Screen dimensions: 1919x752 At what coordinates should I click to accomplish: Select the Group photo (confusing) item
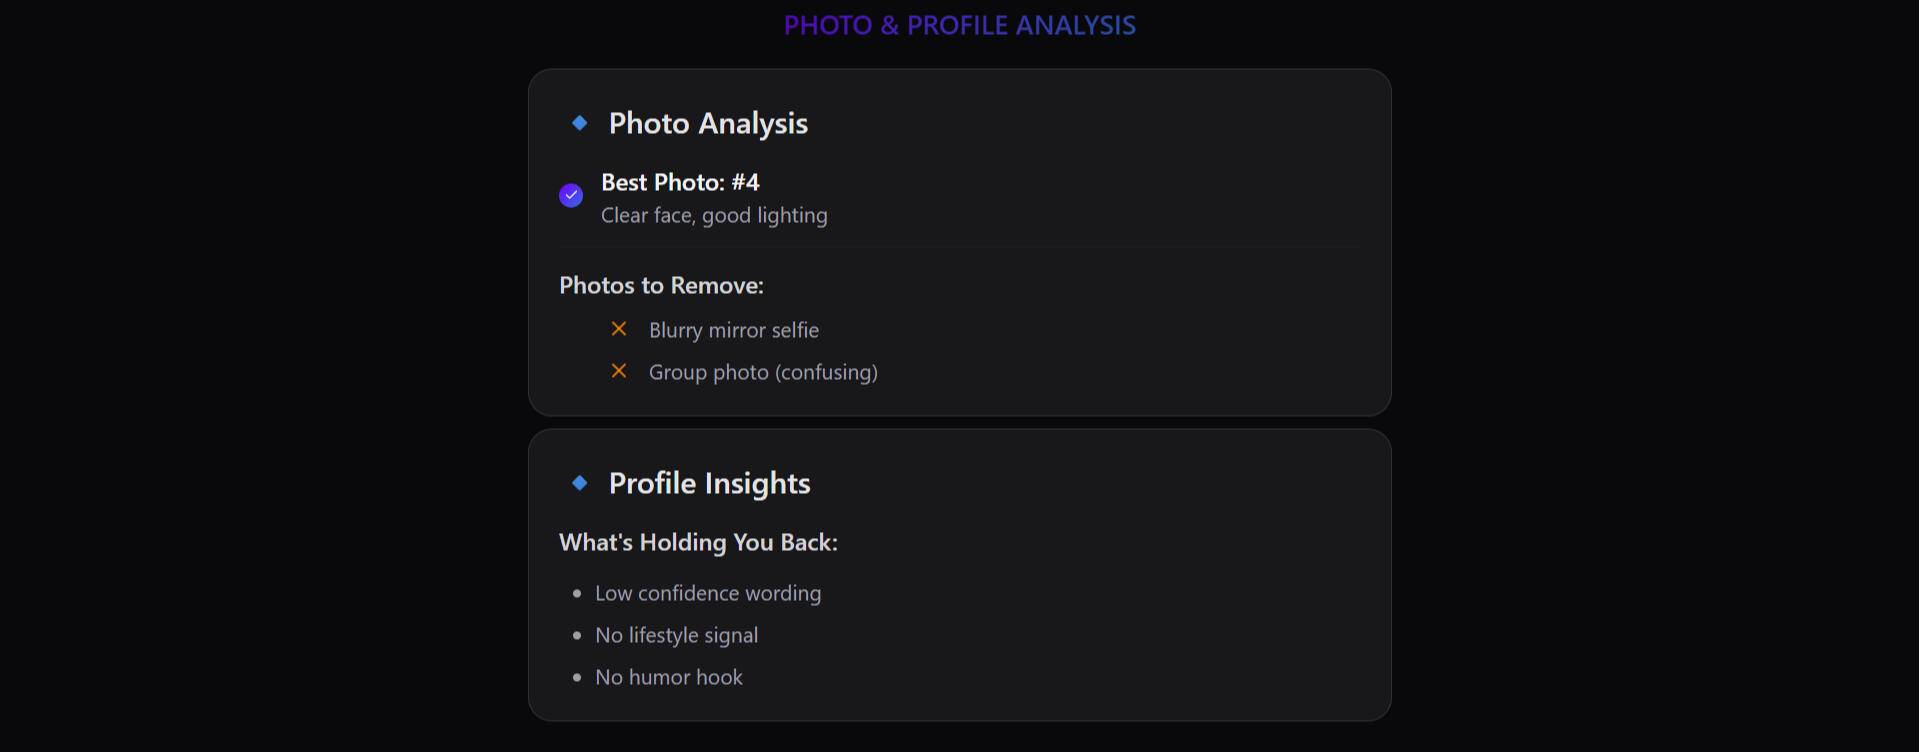763,372
